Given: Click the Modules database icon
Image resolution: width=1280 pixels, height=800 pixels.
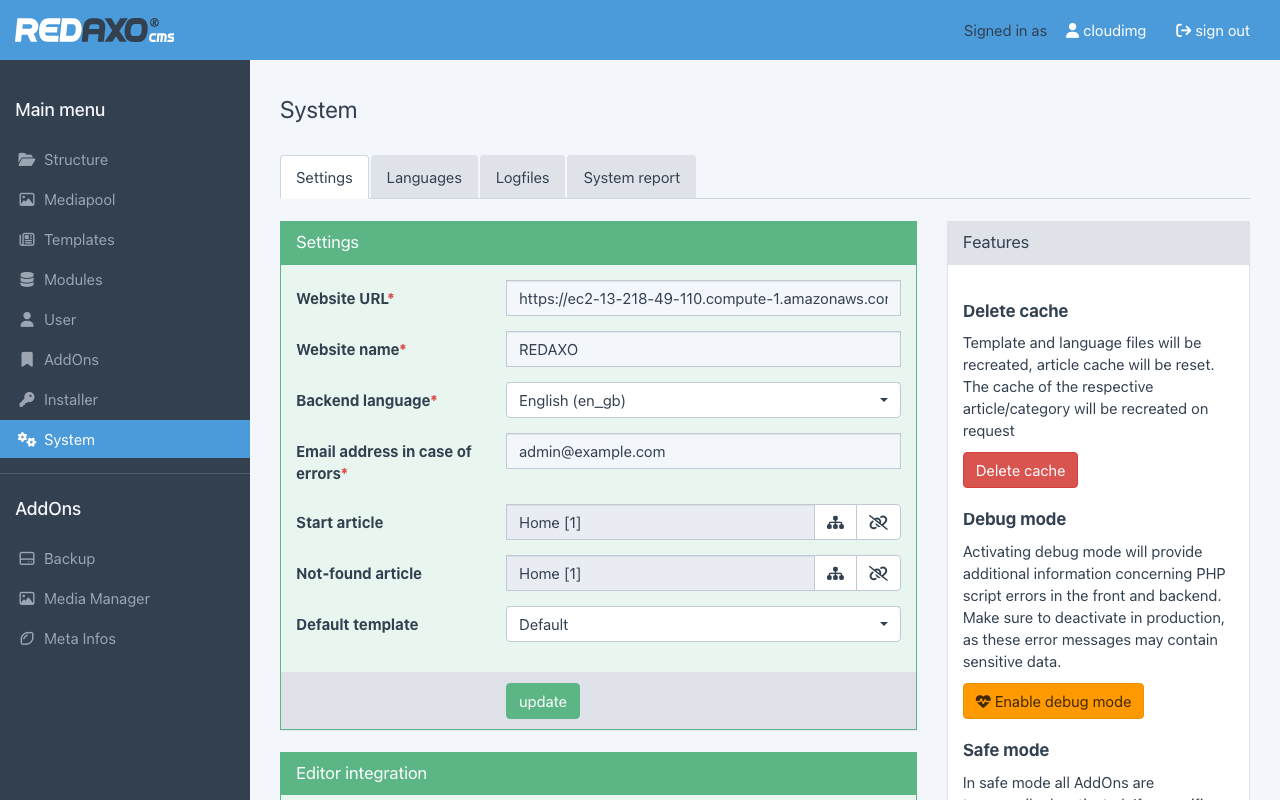Looking at the screenshot, I should pyautogui.click(x=27, y=280).
